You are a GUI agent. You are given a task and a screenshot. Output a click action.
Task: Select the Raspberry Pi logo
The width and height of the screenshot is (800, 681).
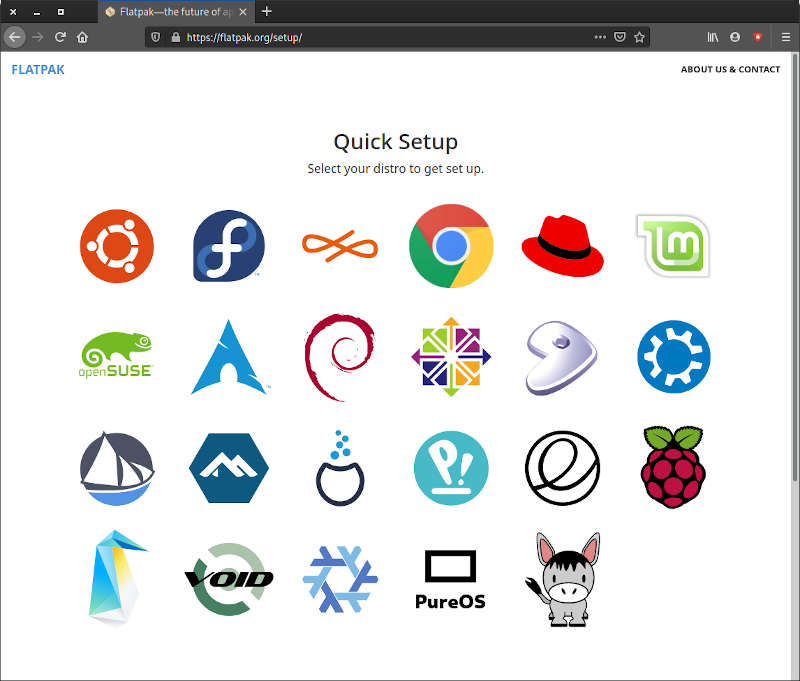pos(672,467)
